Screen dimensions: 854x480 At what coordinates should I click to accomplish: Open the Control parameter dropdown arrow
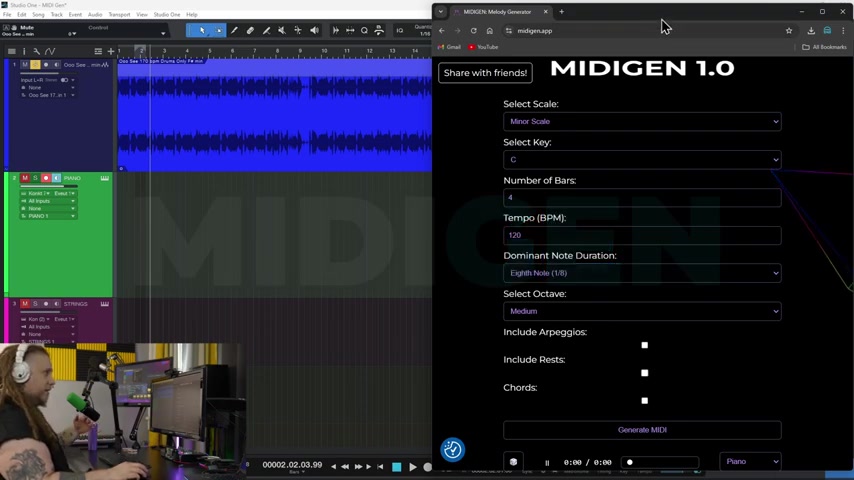pyautogui.click(x=163, y=34)
